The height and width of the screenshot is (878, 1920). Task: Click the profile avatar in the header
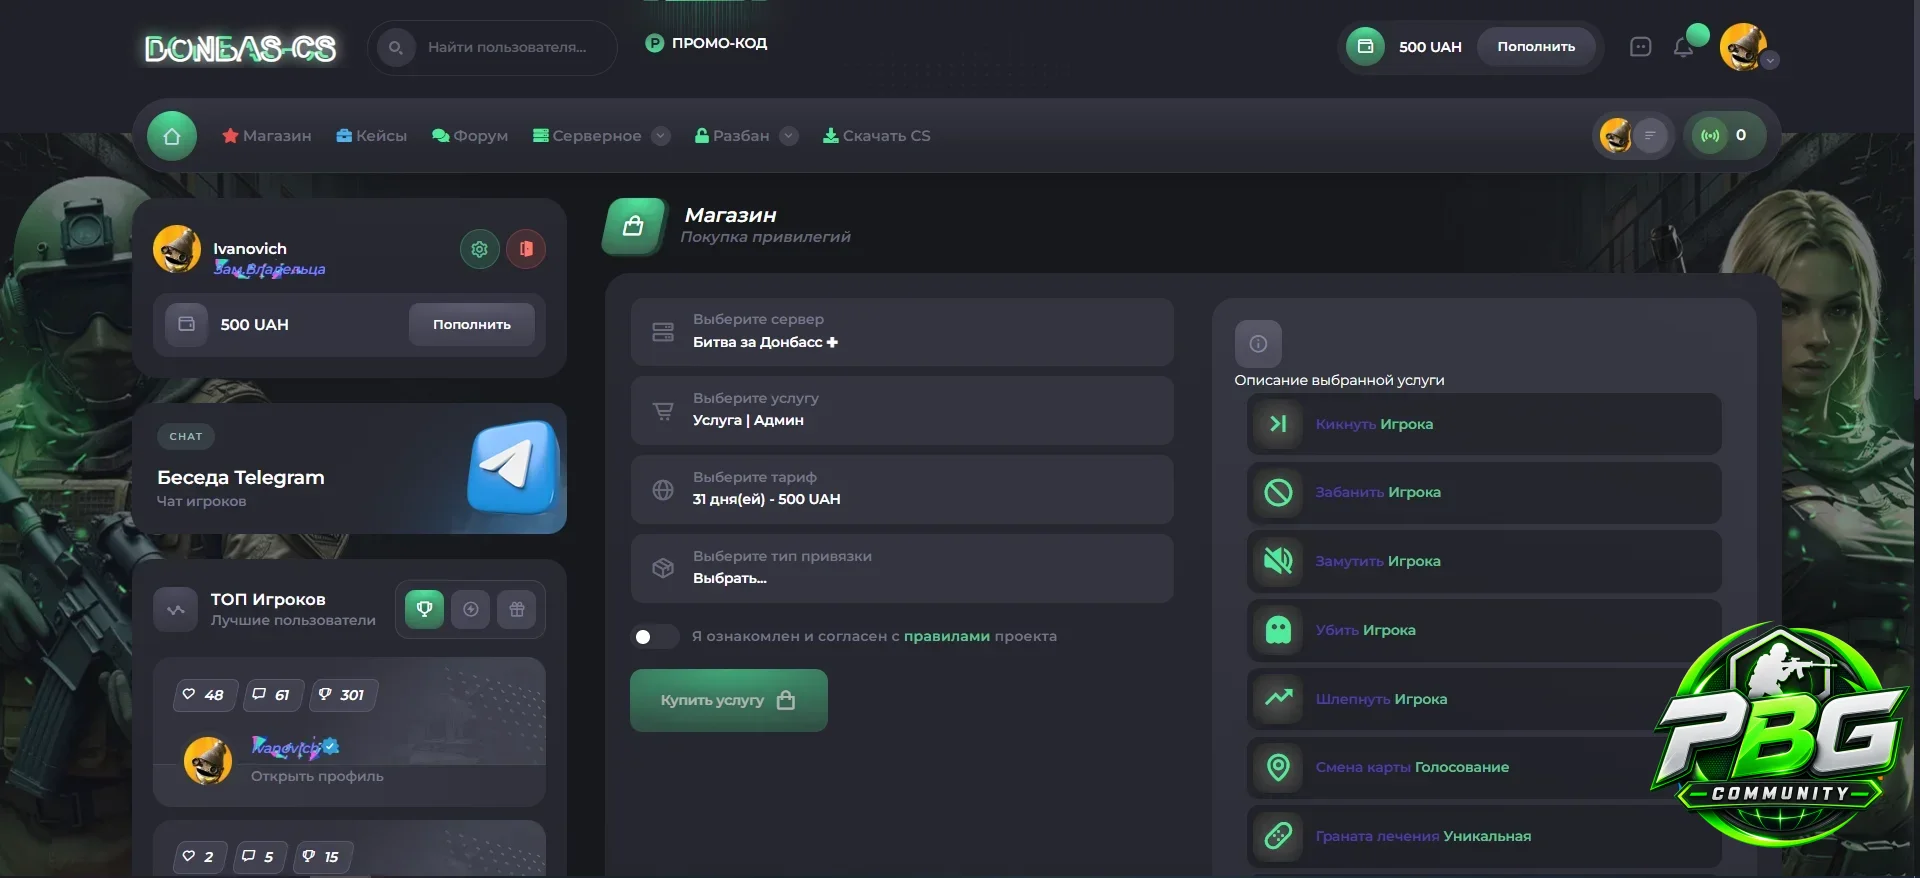[x=1743, y=46]
